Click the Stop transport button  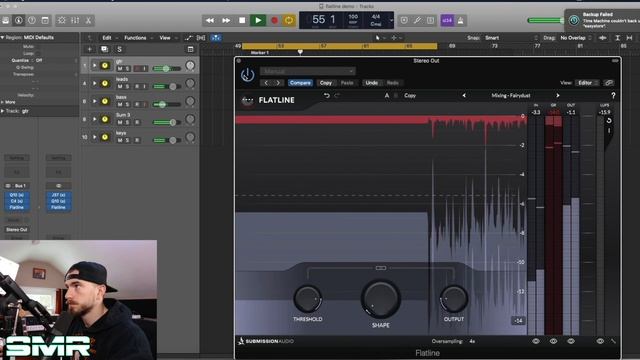click(x=242, y=20)
